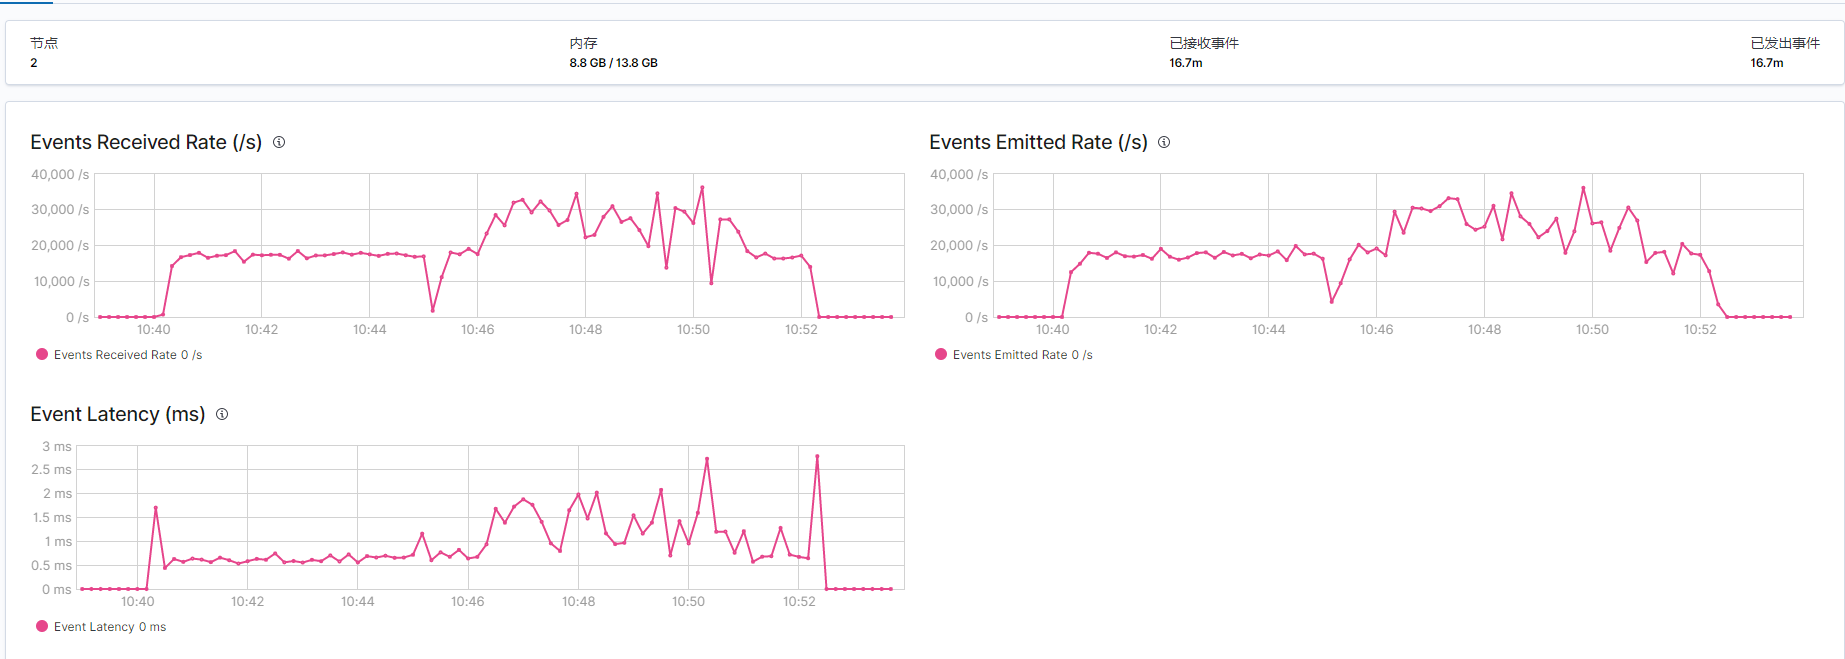Image resolution: width=1845 pixels, height=659 pixels.
Task: Click the Events Emitted Rate (/s) chart title
Action: (1038, 142)
